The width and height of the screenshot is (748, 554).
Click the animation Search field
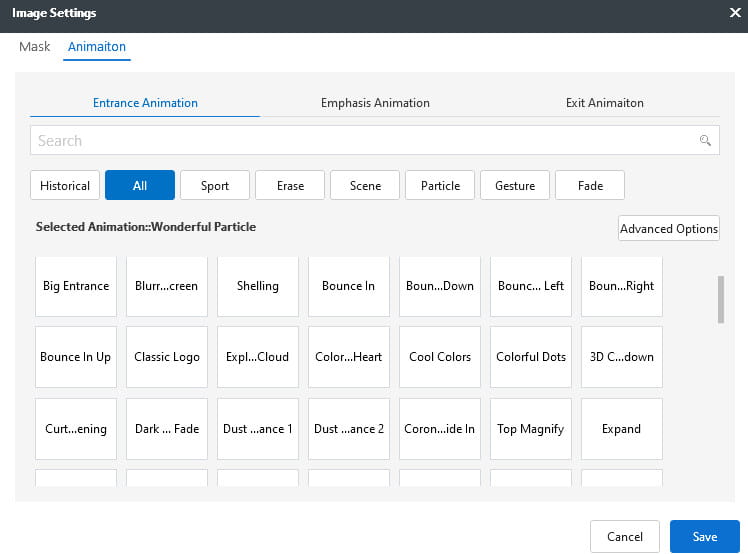coord(360,141)
